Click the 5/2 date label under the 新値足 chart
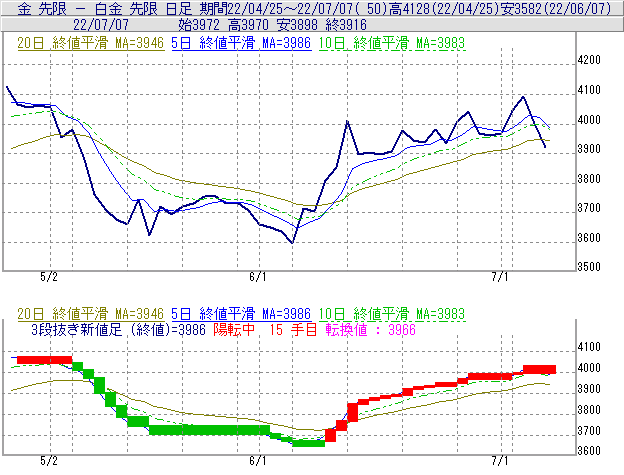624x475 pixels. [49, 461]
